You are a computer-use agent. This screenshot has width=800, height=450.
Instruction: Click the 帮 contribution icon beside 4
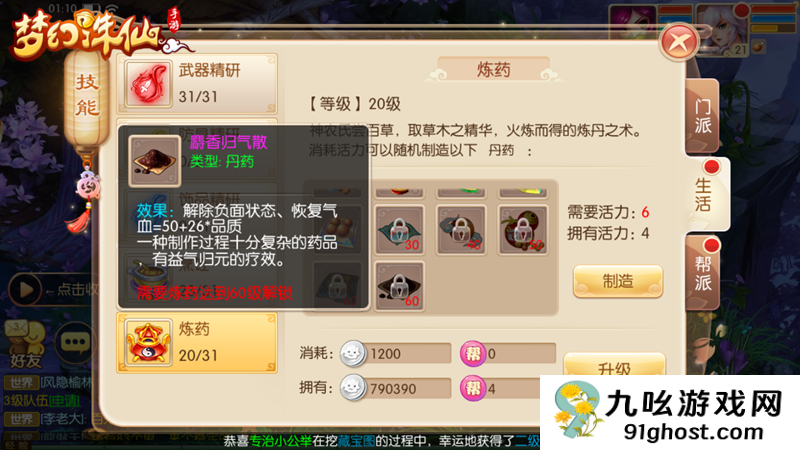(473, 388)
